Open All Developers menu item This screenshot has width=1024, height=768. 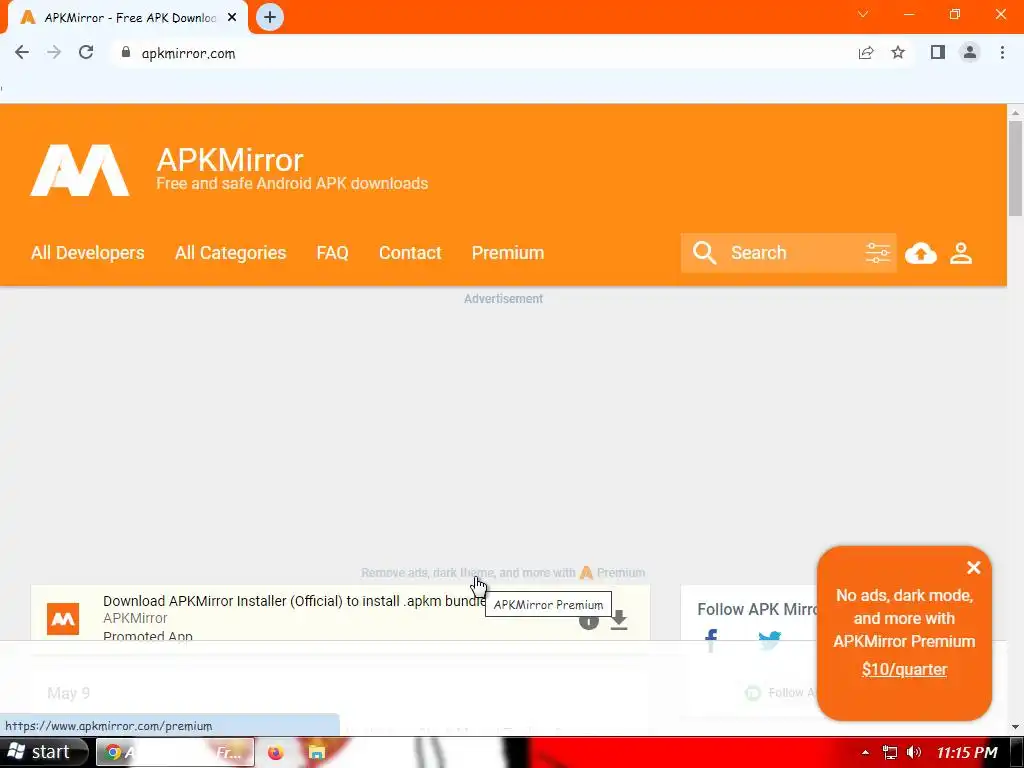tap(88, 253)
